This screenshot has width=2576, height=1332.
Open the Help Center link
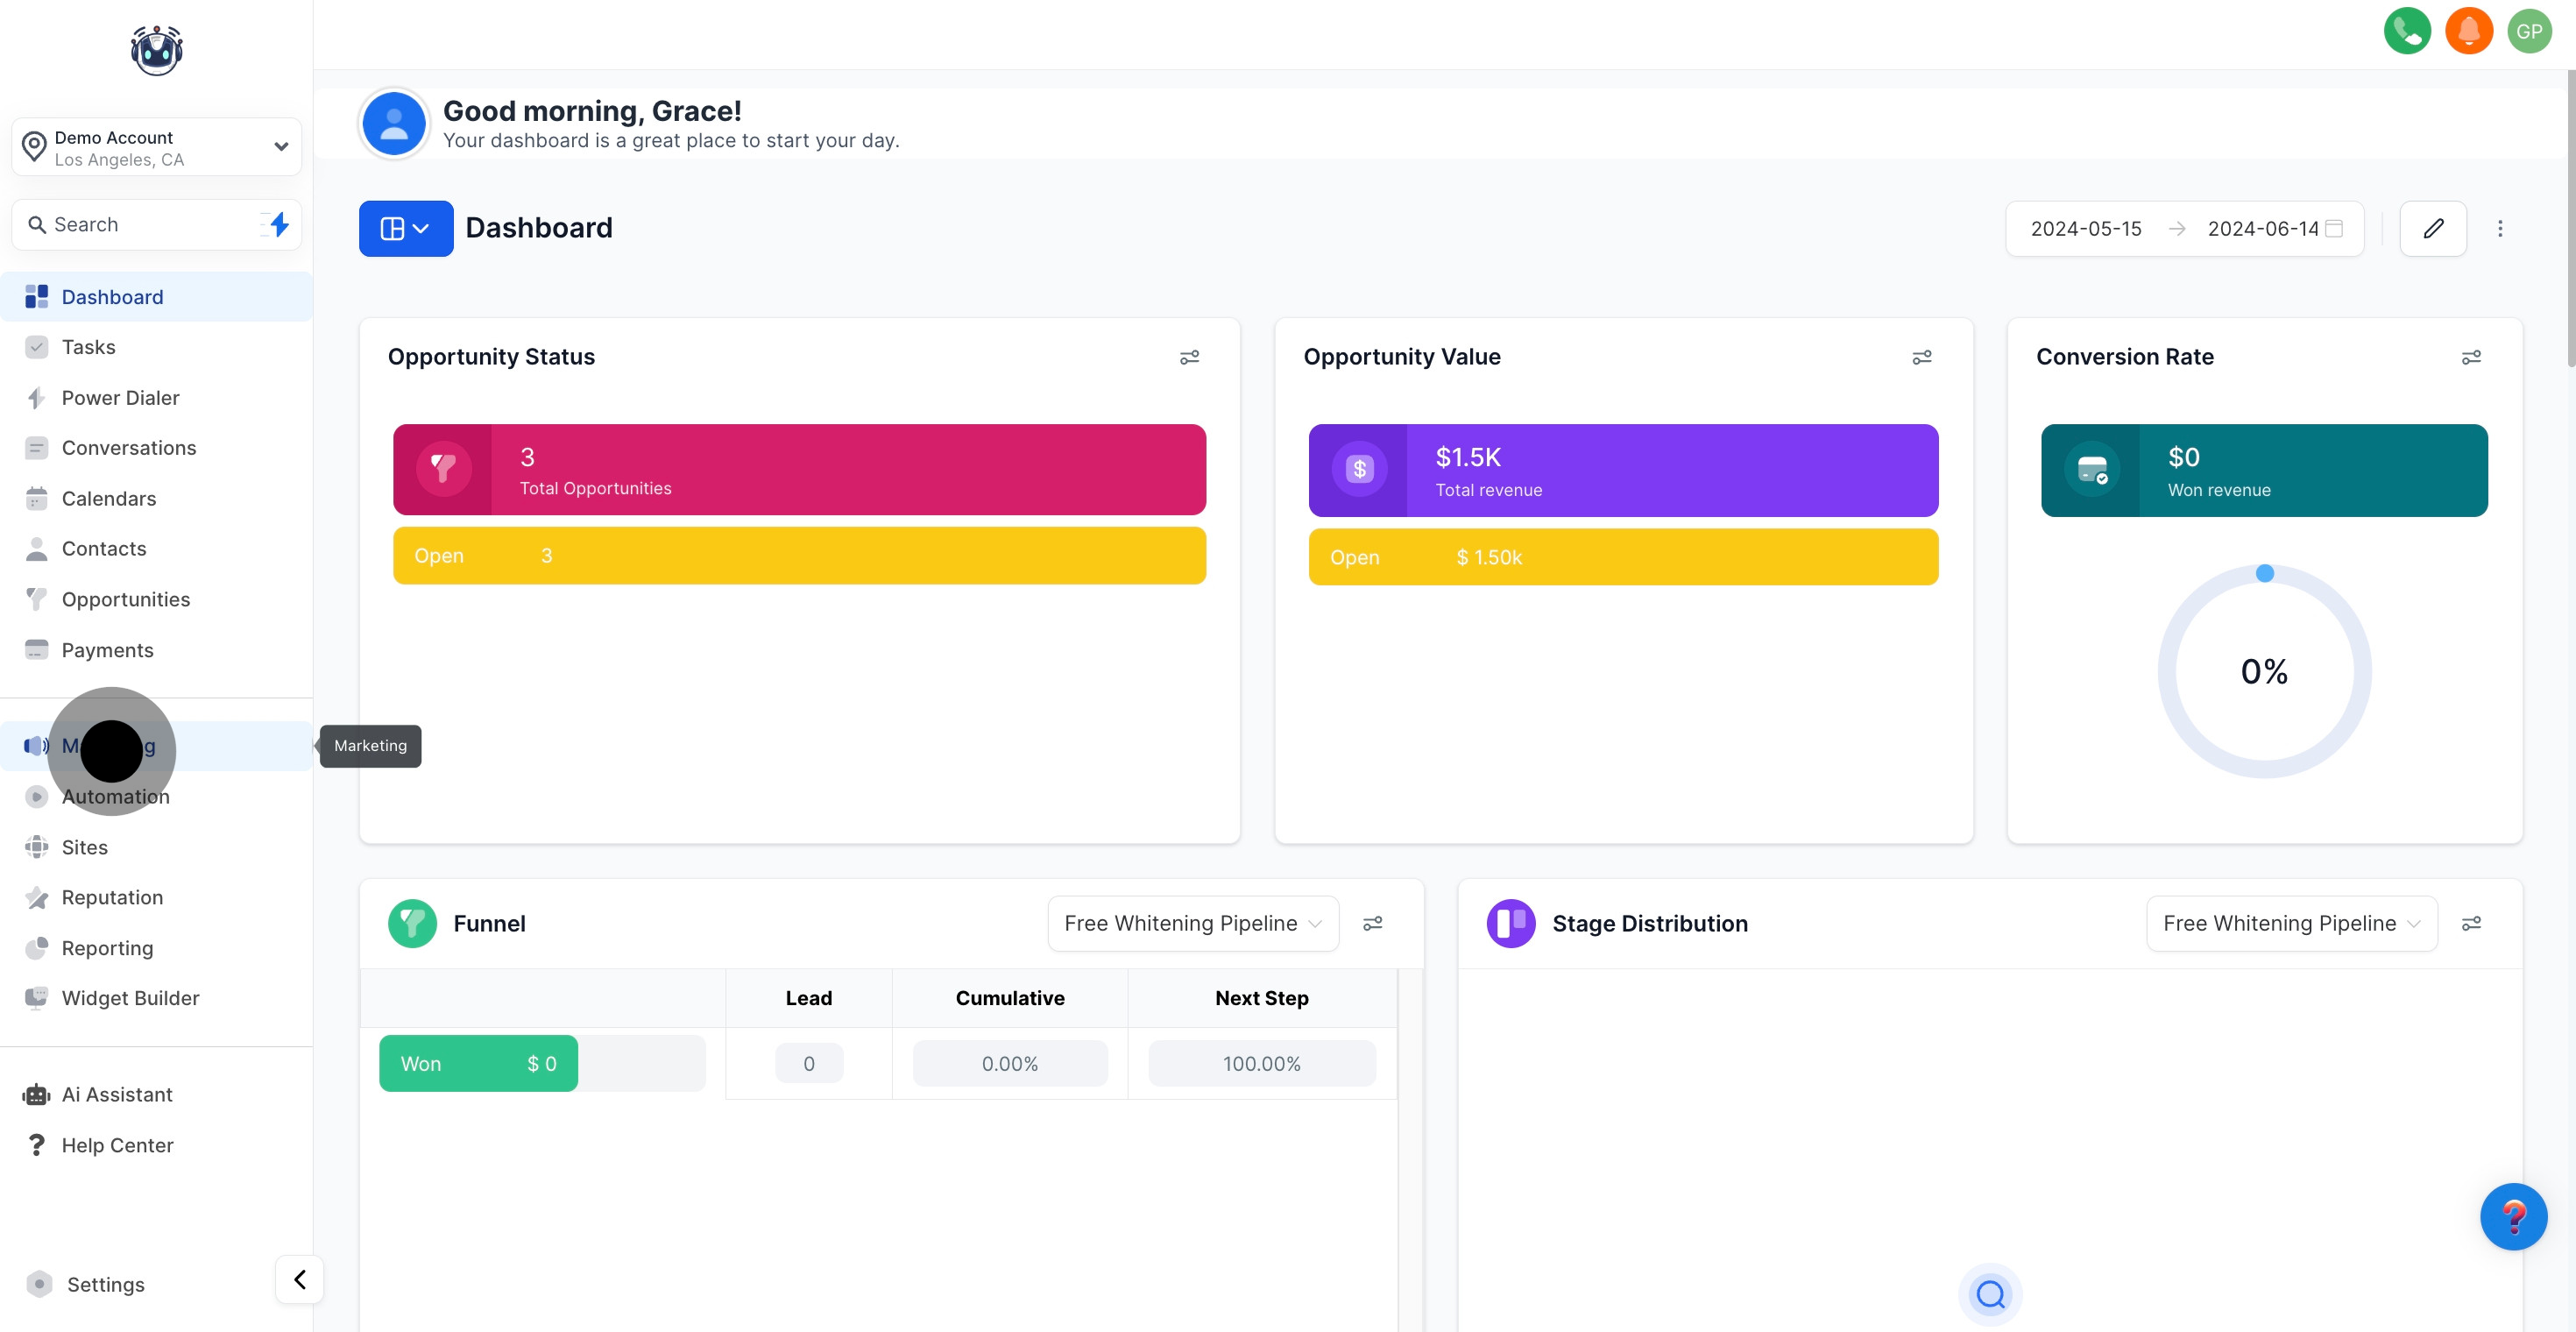[x=117, y=1145]
